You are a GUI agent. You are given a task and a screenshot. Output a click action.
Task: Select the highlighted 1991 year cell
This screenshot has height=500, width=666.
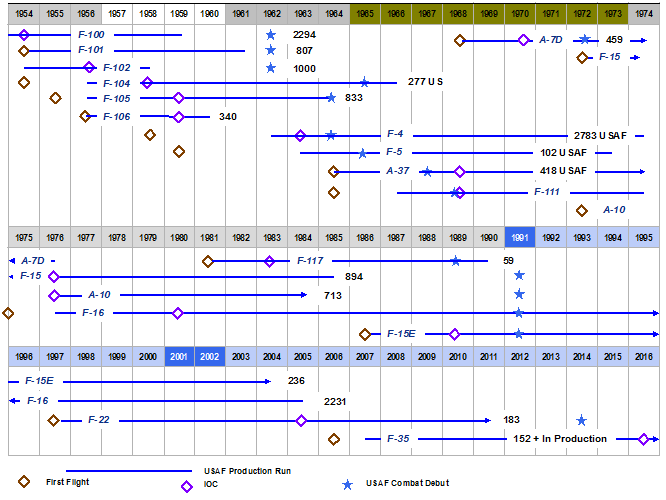pos(519,237)
